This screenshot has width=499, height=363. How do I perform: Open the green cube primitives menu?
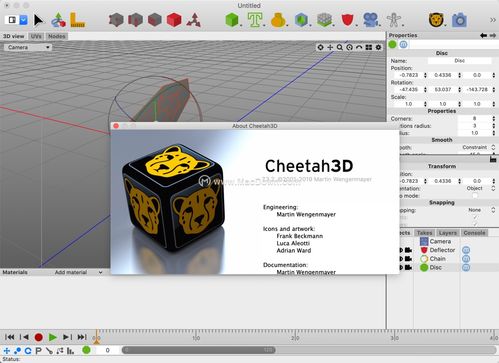(x=232, y=20)
